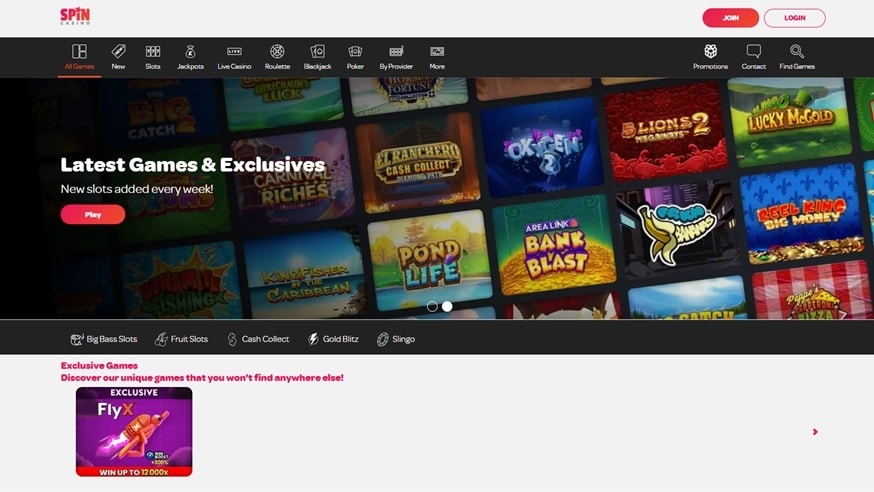Open the Poker icon

point(355,51)
